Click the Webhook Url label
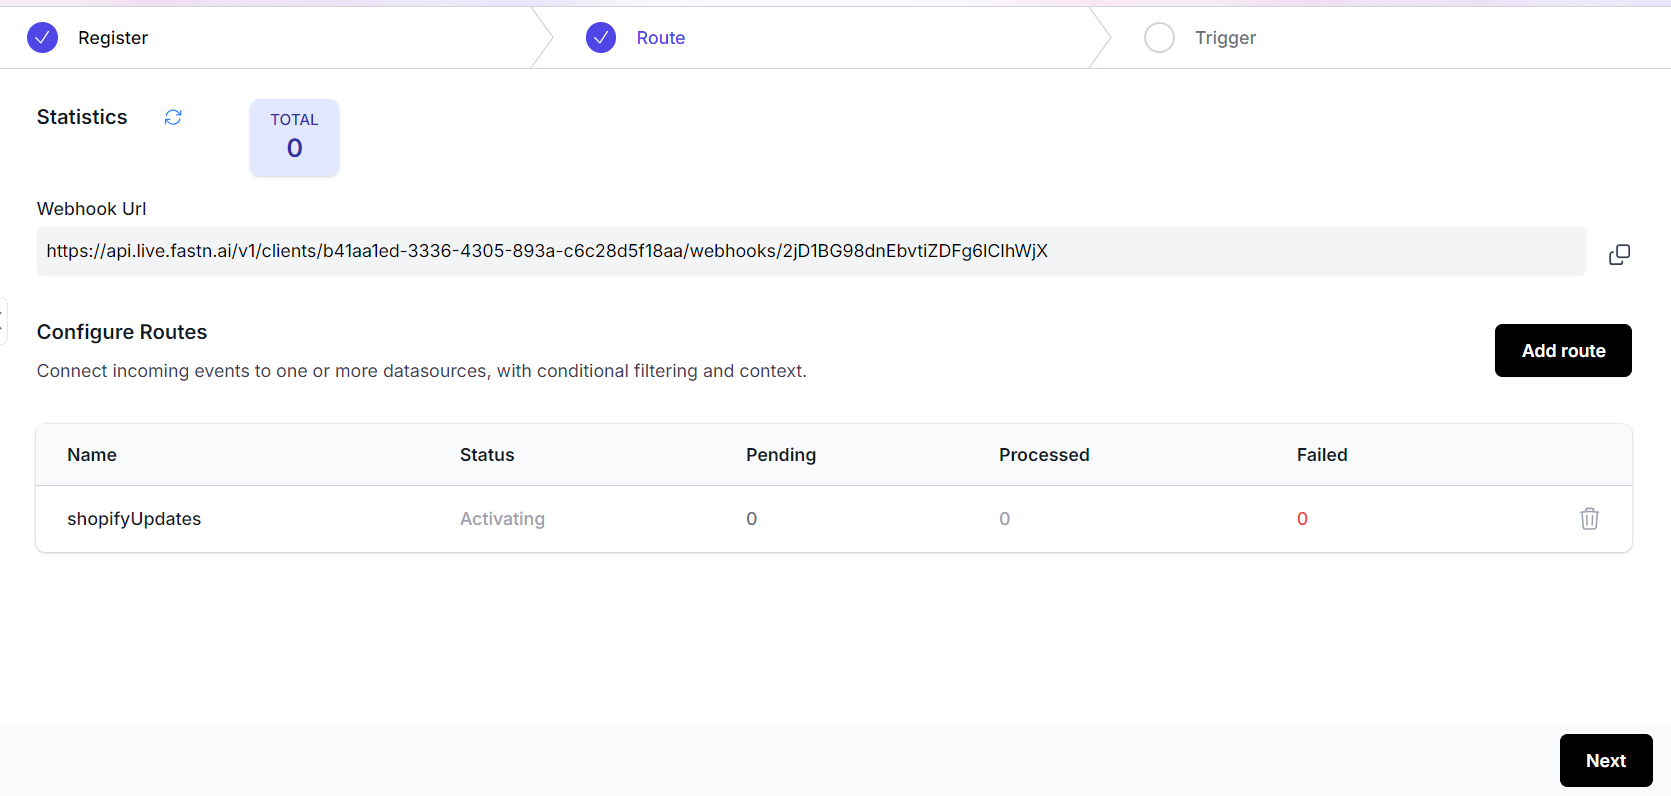Screen dimensions: 1671x796 (x=92, y=209)
